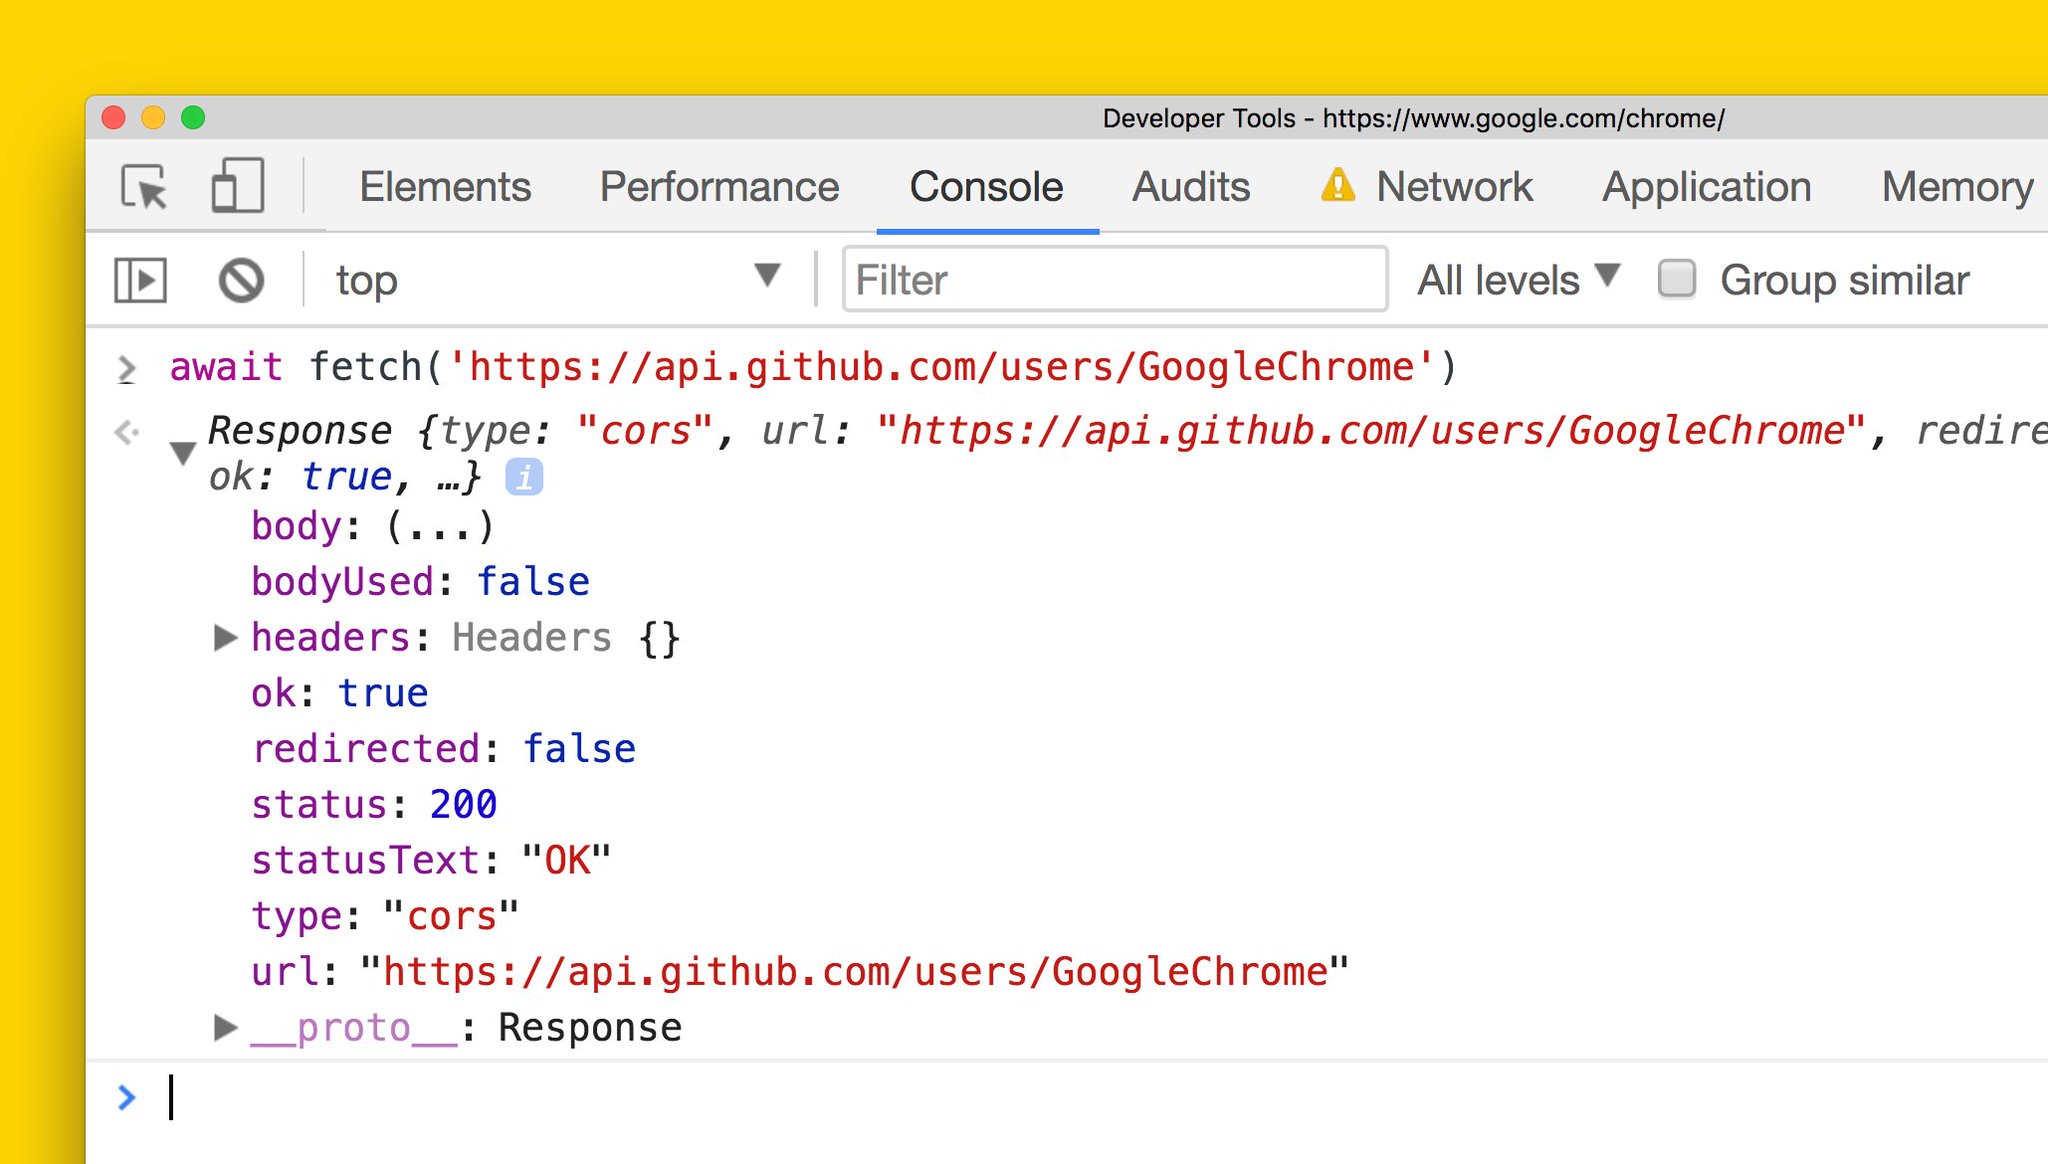2048x1164 pixels.
Task: Select the status: 200 value
Action: click(x=463, y=804)
